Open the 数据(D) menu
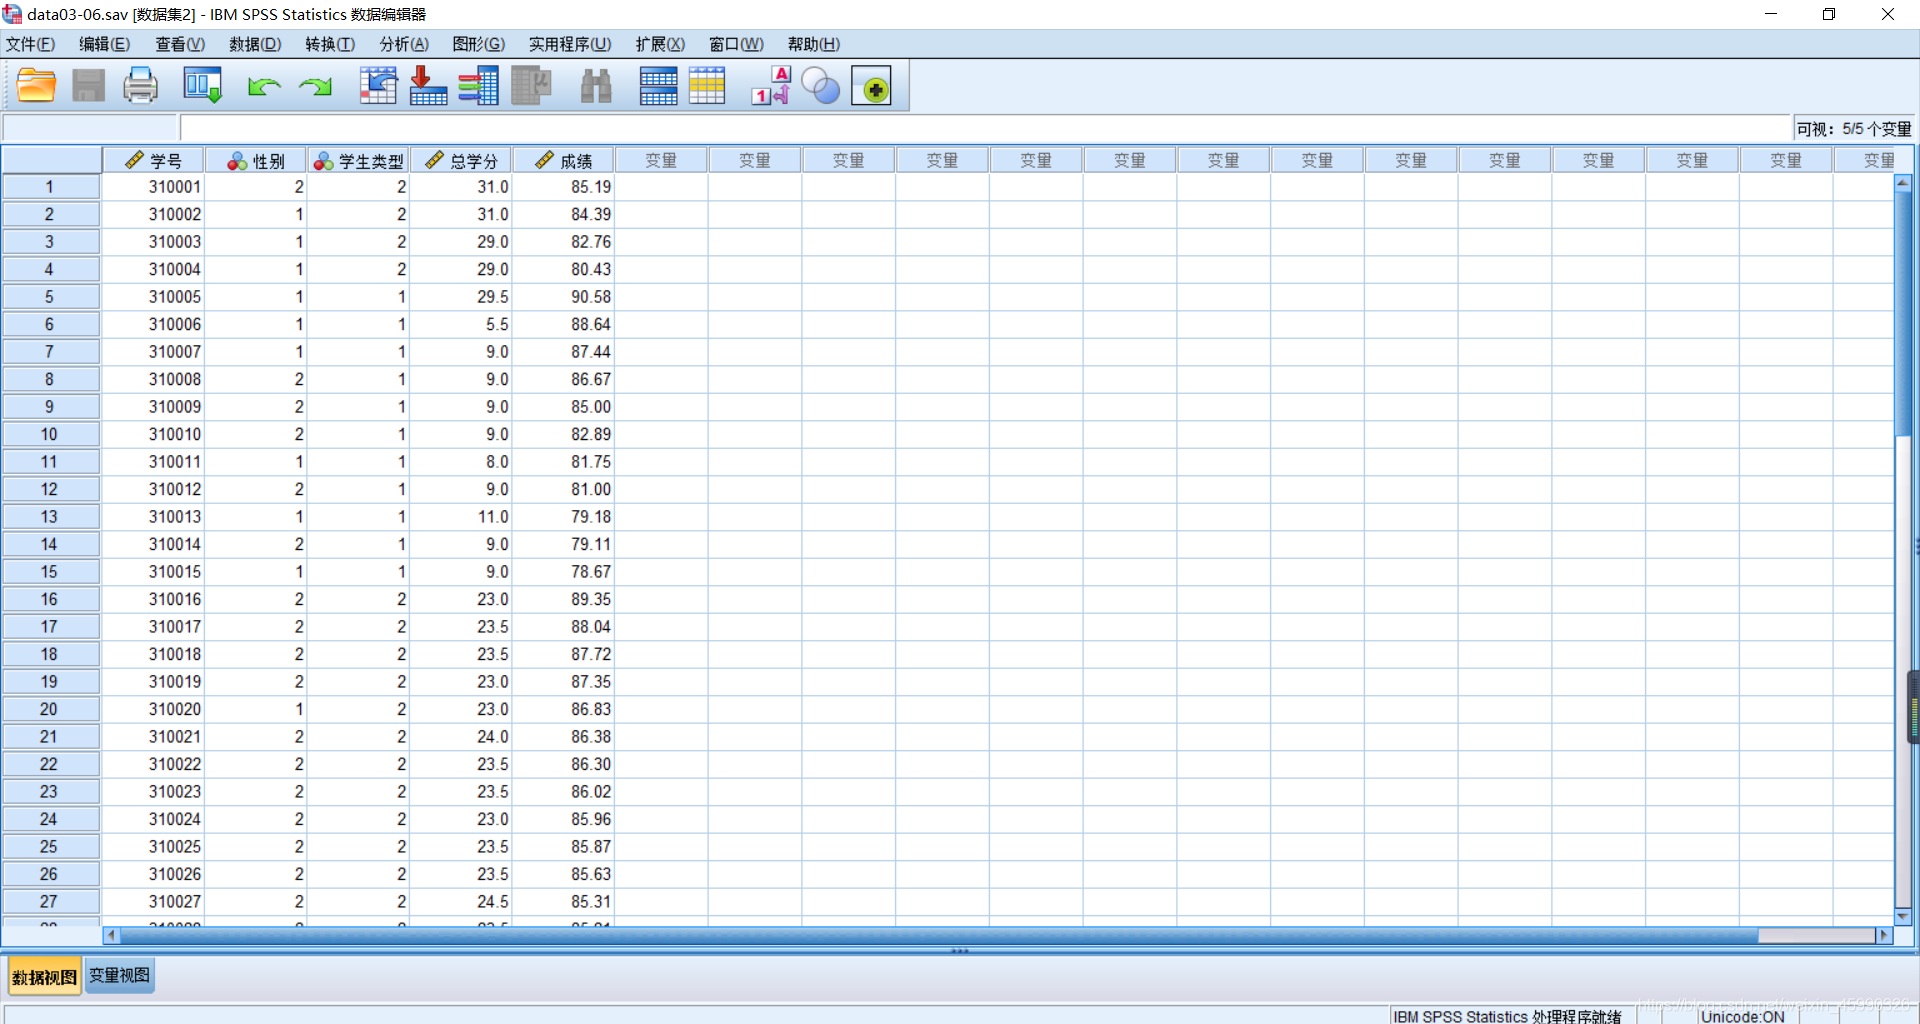 coord(255,44)
